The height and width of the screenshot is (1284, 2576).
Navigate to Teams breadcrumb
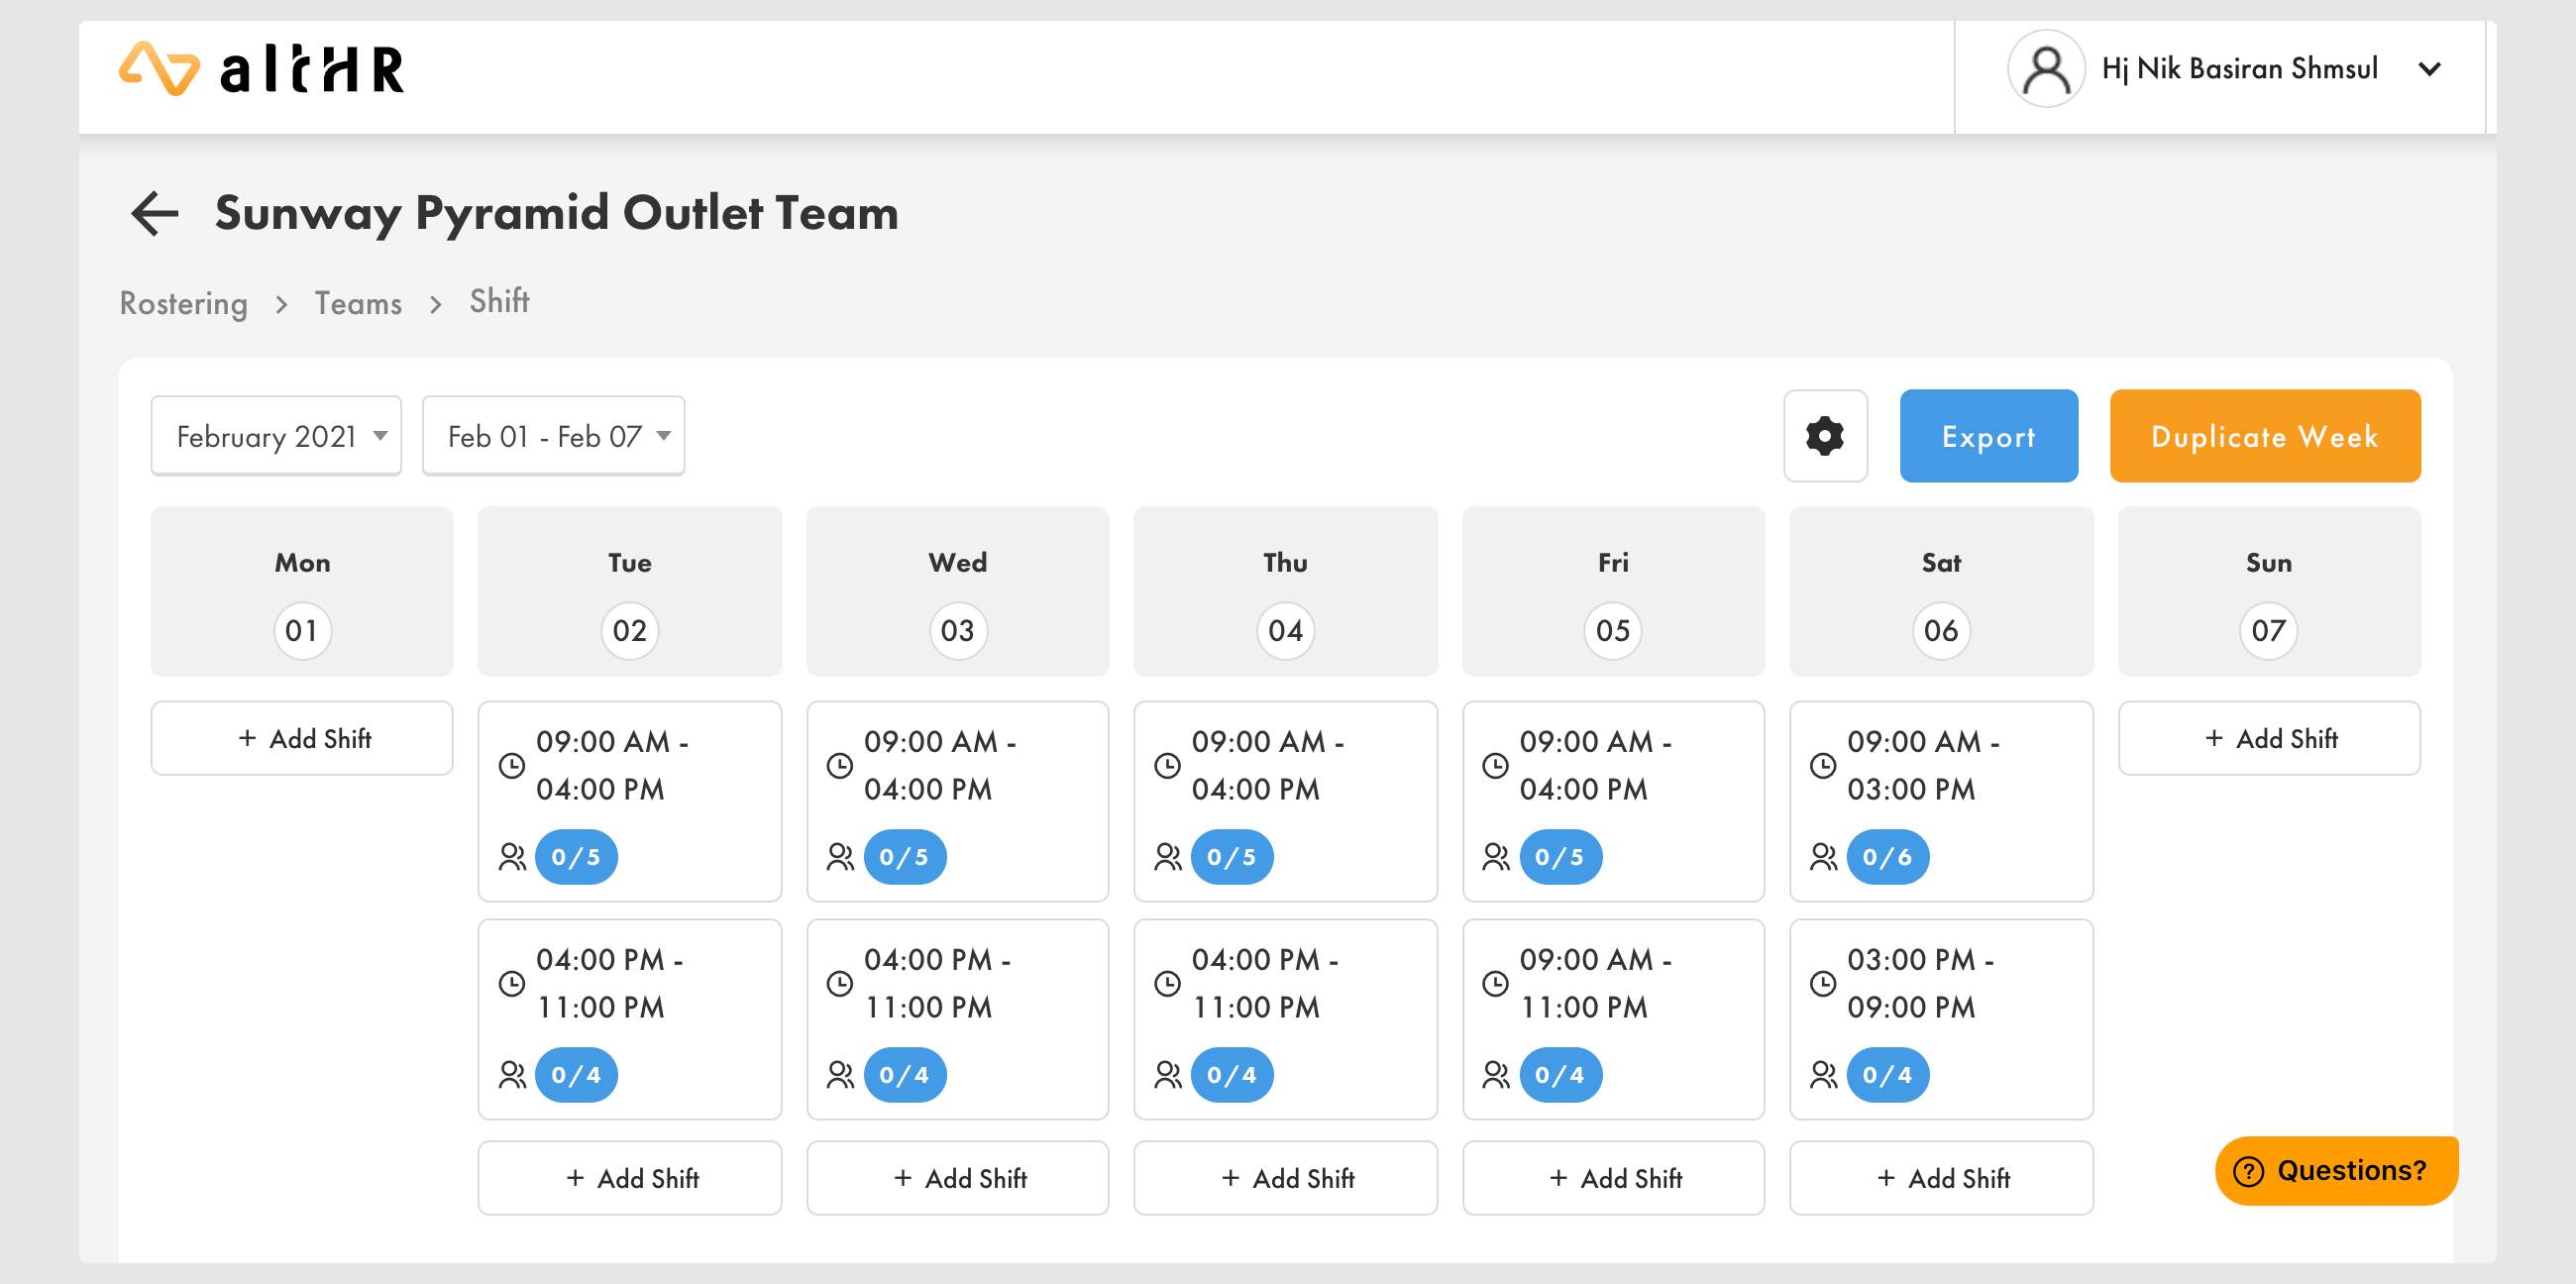pyautogui.click(x=358, y=303)
